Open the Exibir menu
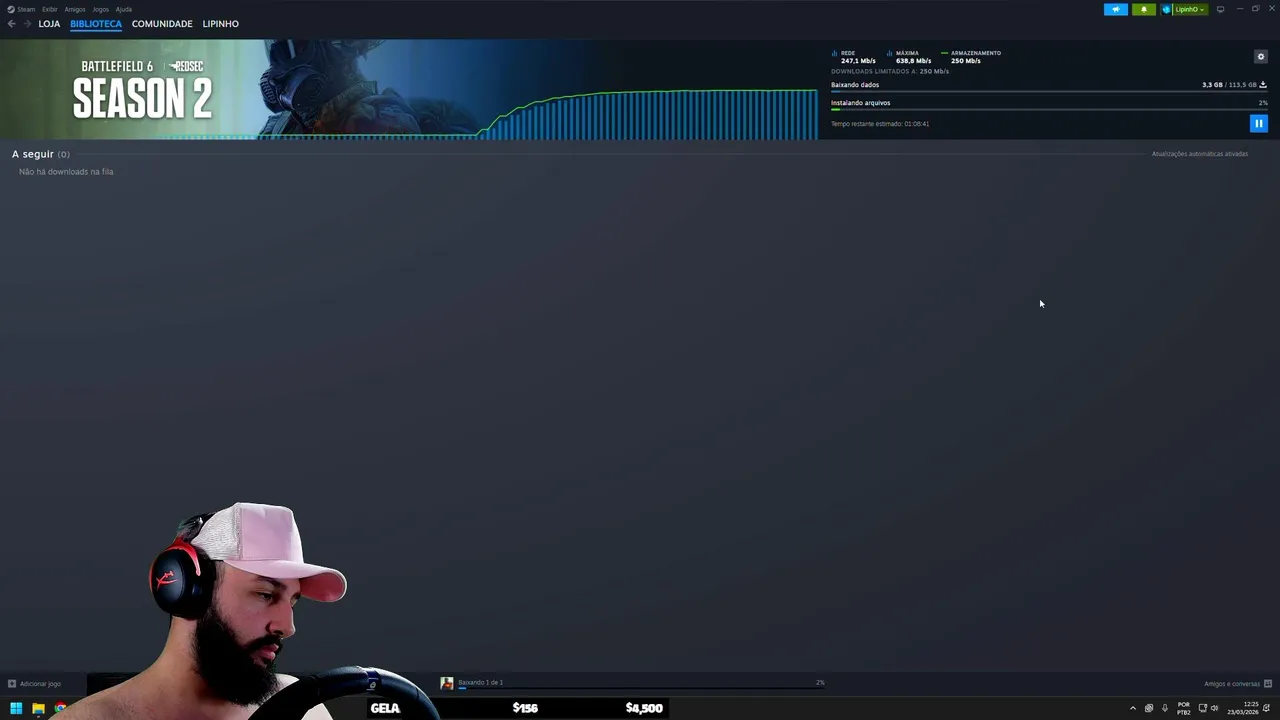The width and height of the screenshot is (1280, 720). (x=50, y=9)
